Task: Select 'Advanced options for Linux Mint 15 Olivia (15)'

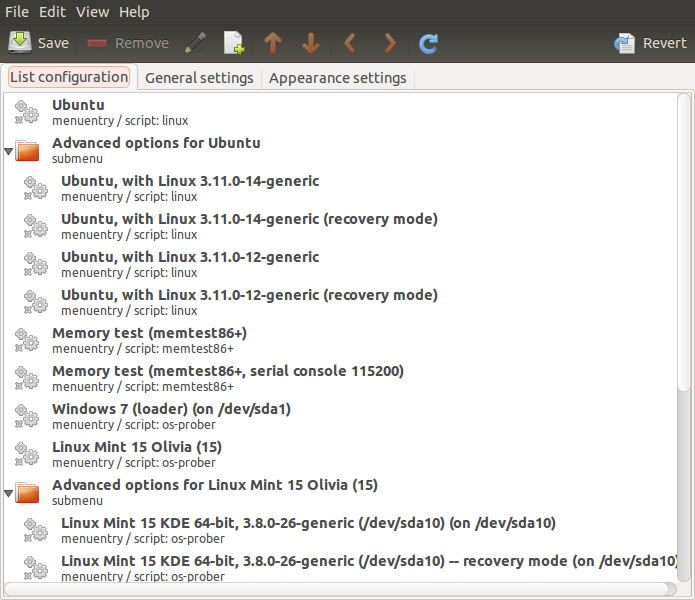Action: pos(340,492)
